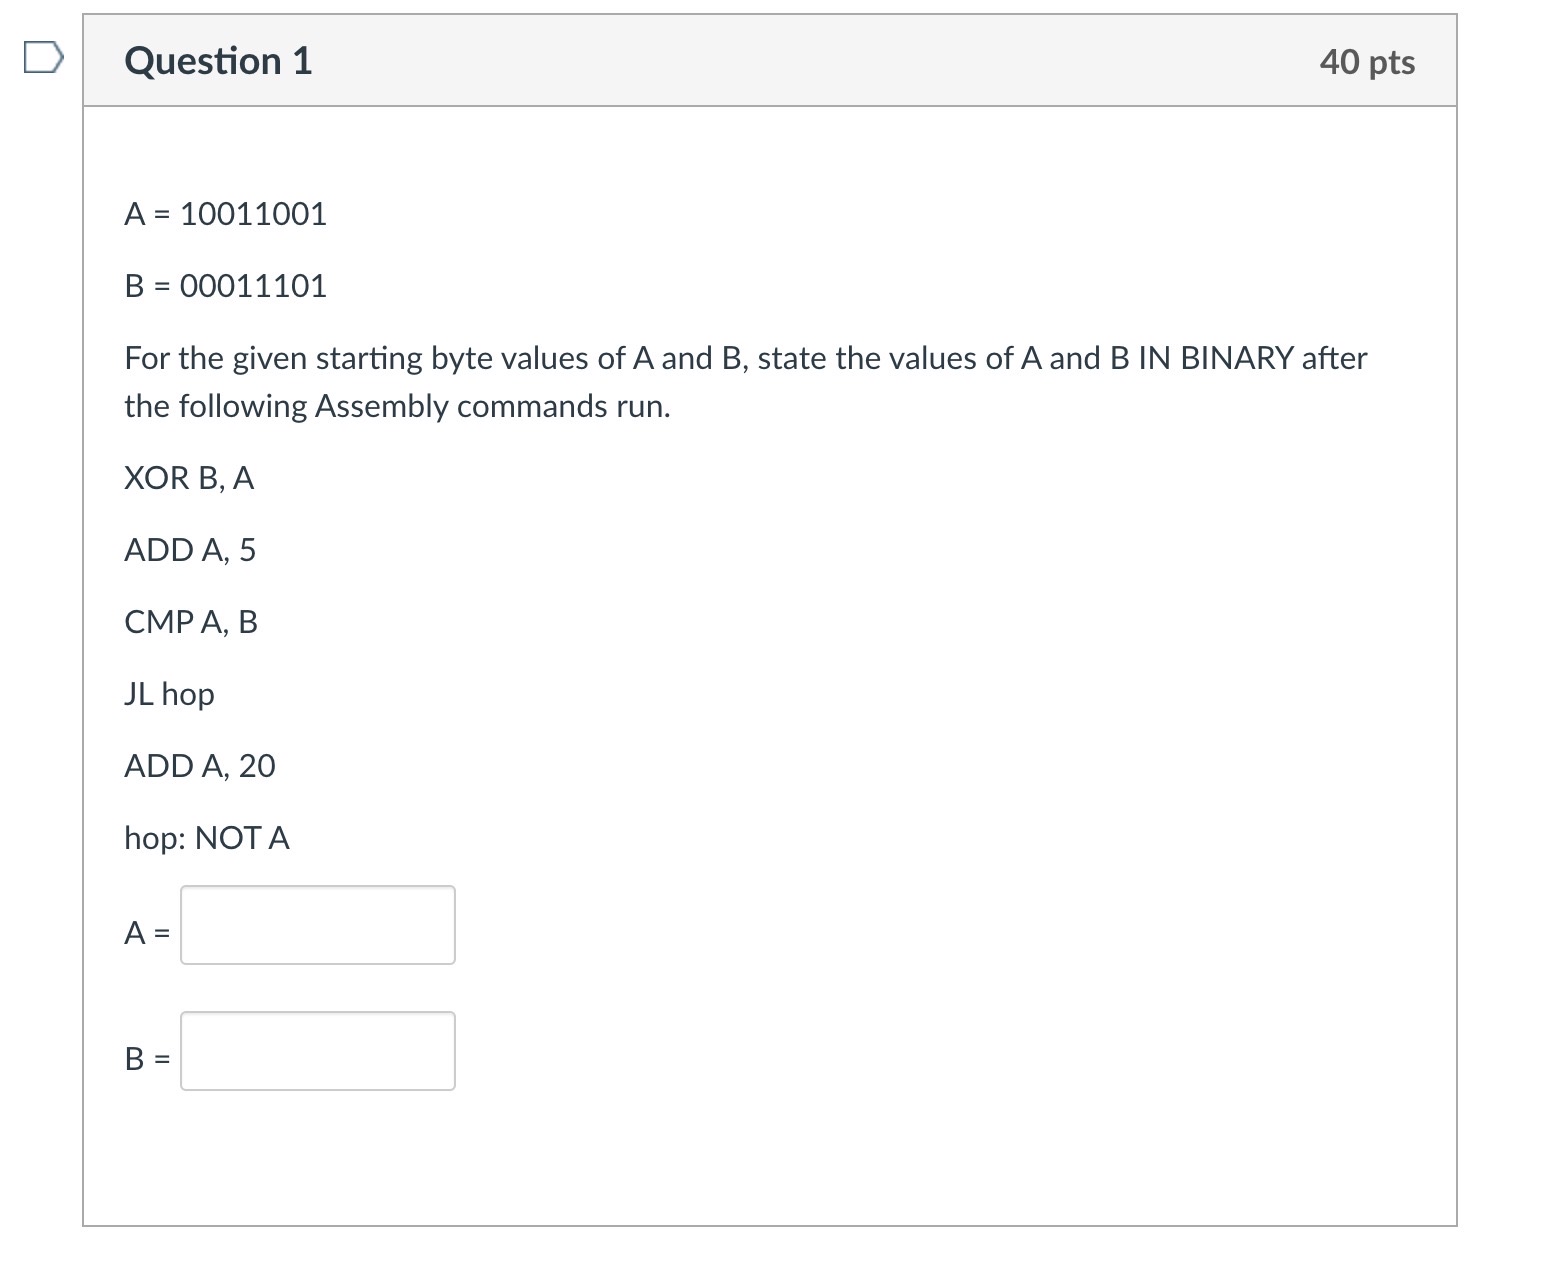Click the ADD A, 20 instruction text
Image resolution: width=1566 pixels, height=1268 pixels.
tap(199, 765)
